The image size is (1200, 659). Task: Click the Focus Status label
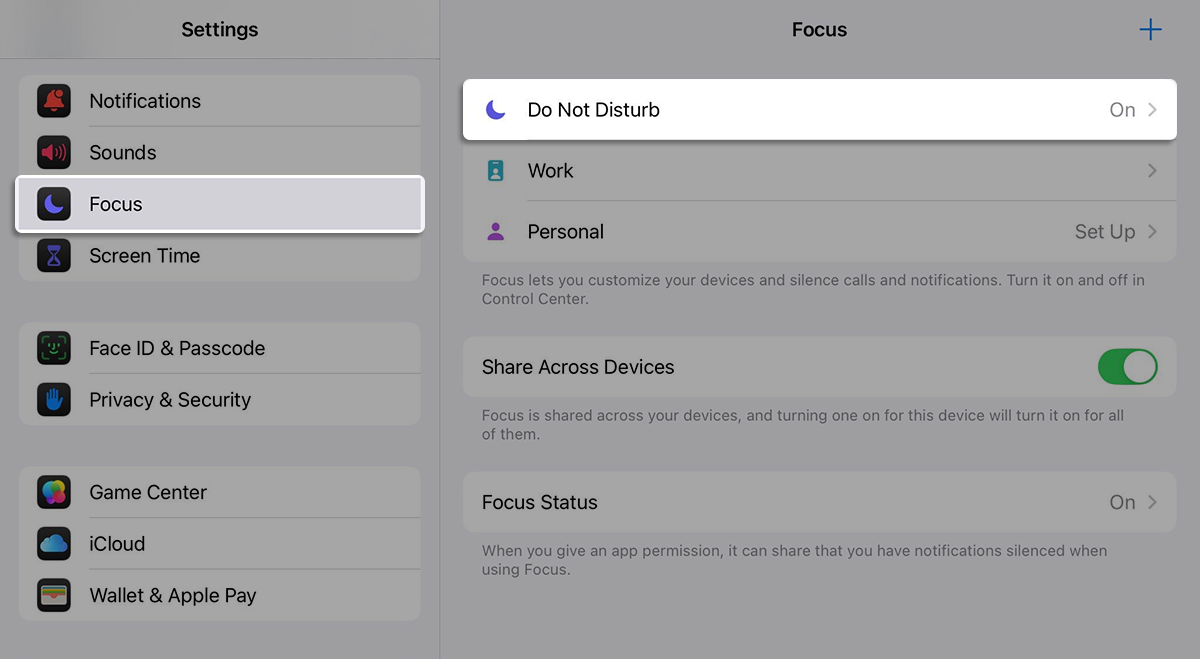(x=540, y=502)
